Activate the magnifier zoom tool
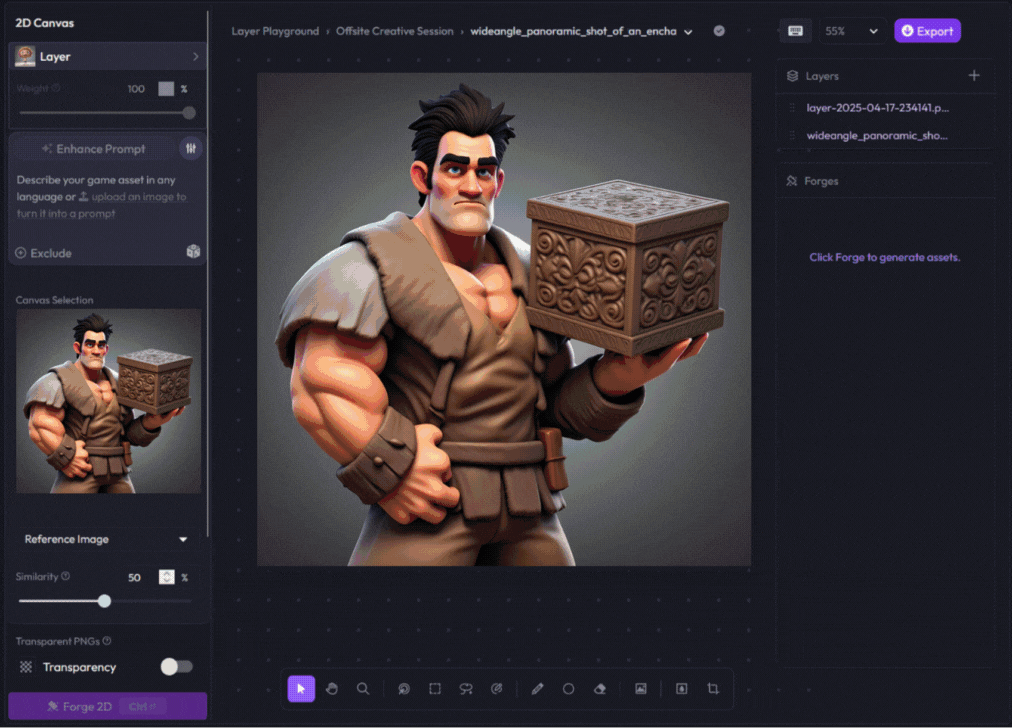This screenshot has width=1012, height=728. (x=363, y=689)
